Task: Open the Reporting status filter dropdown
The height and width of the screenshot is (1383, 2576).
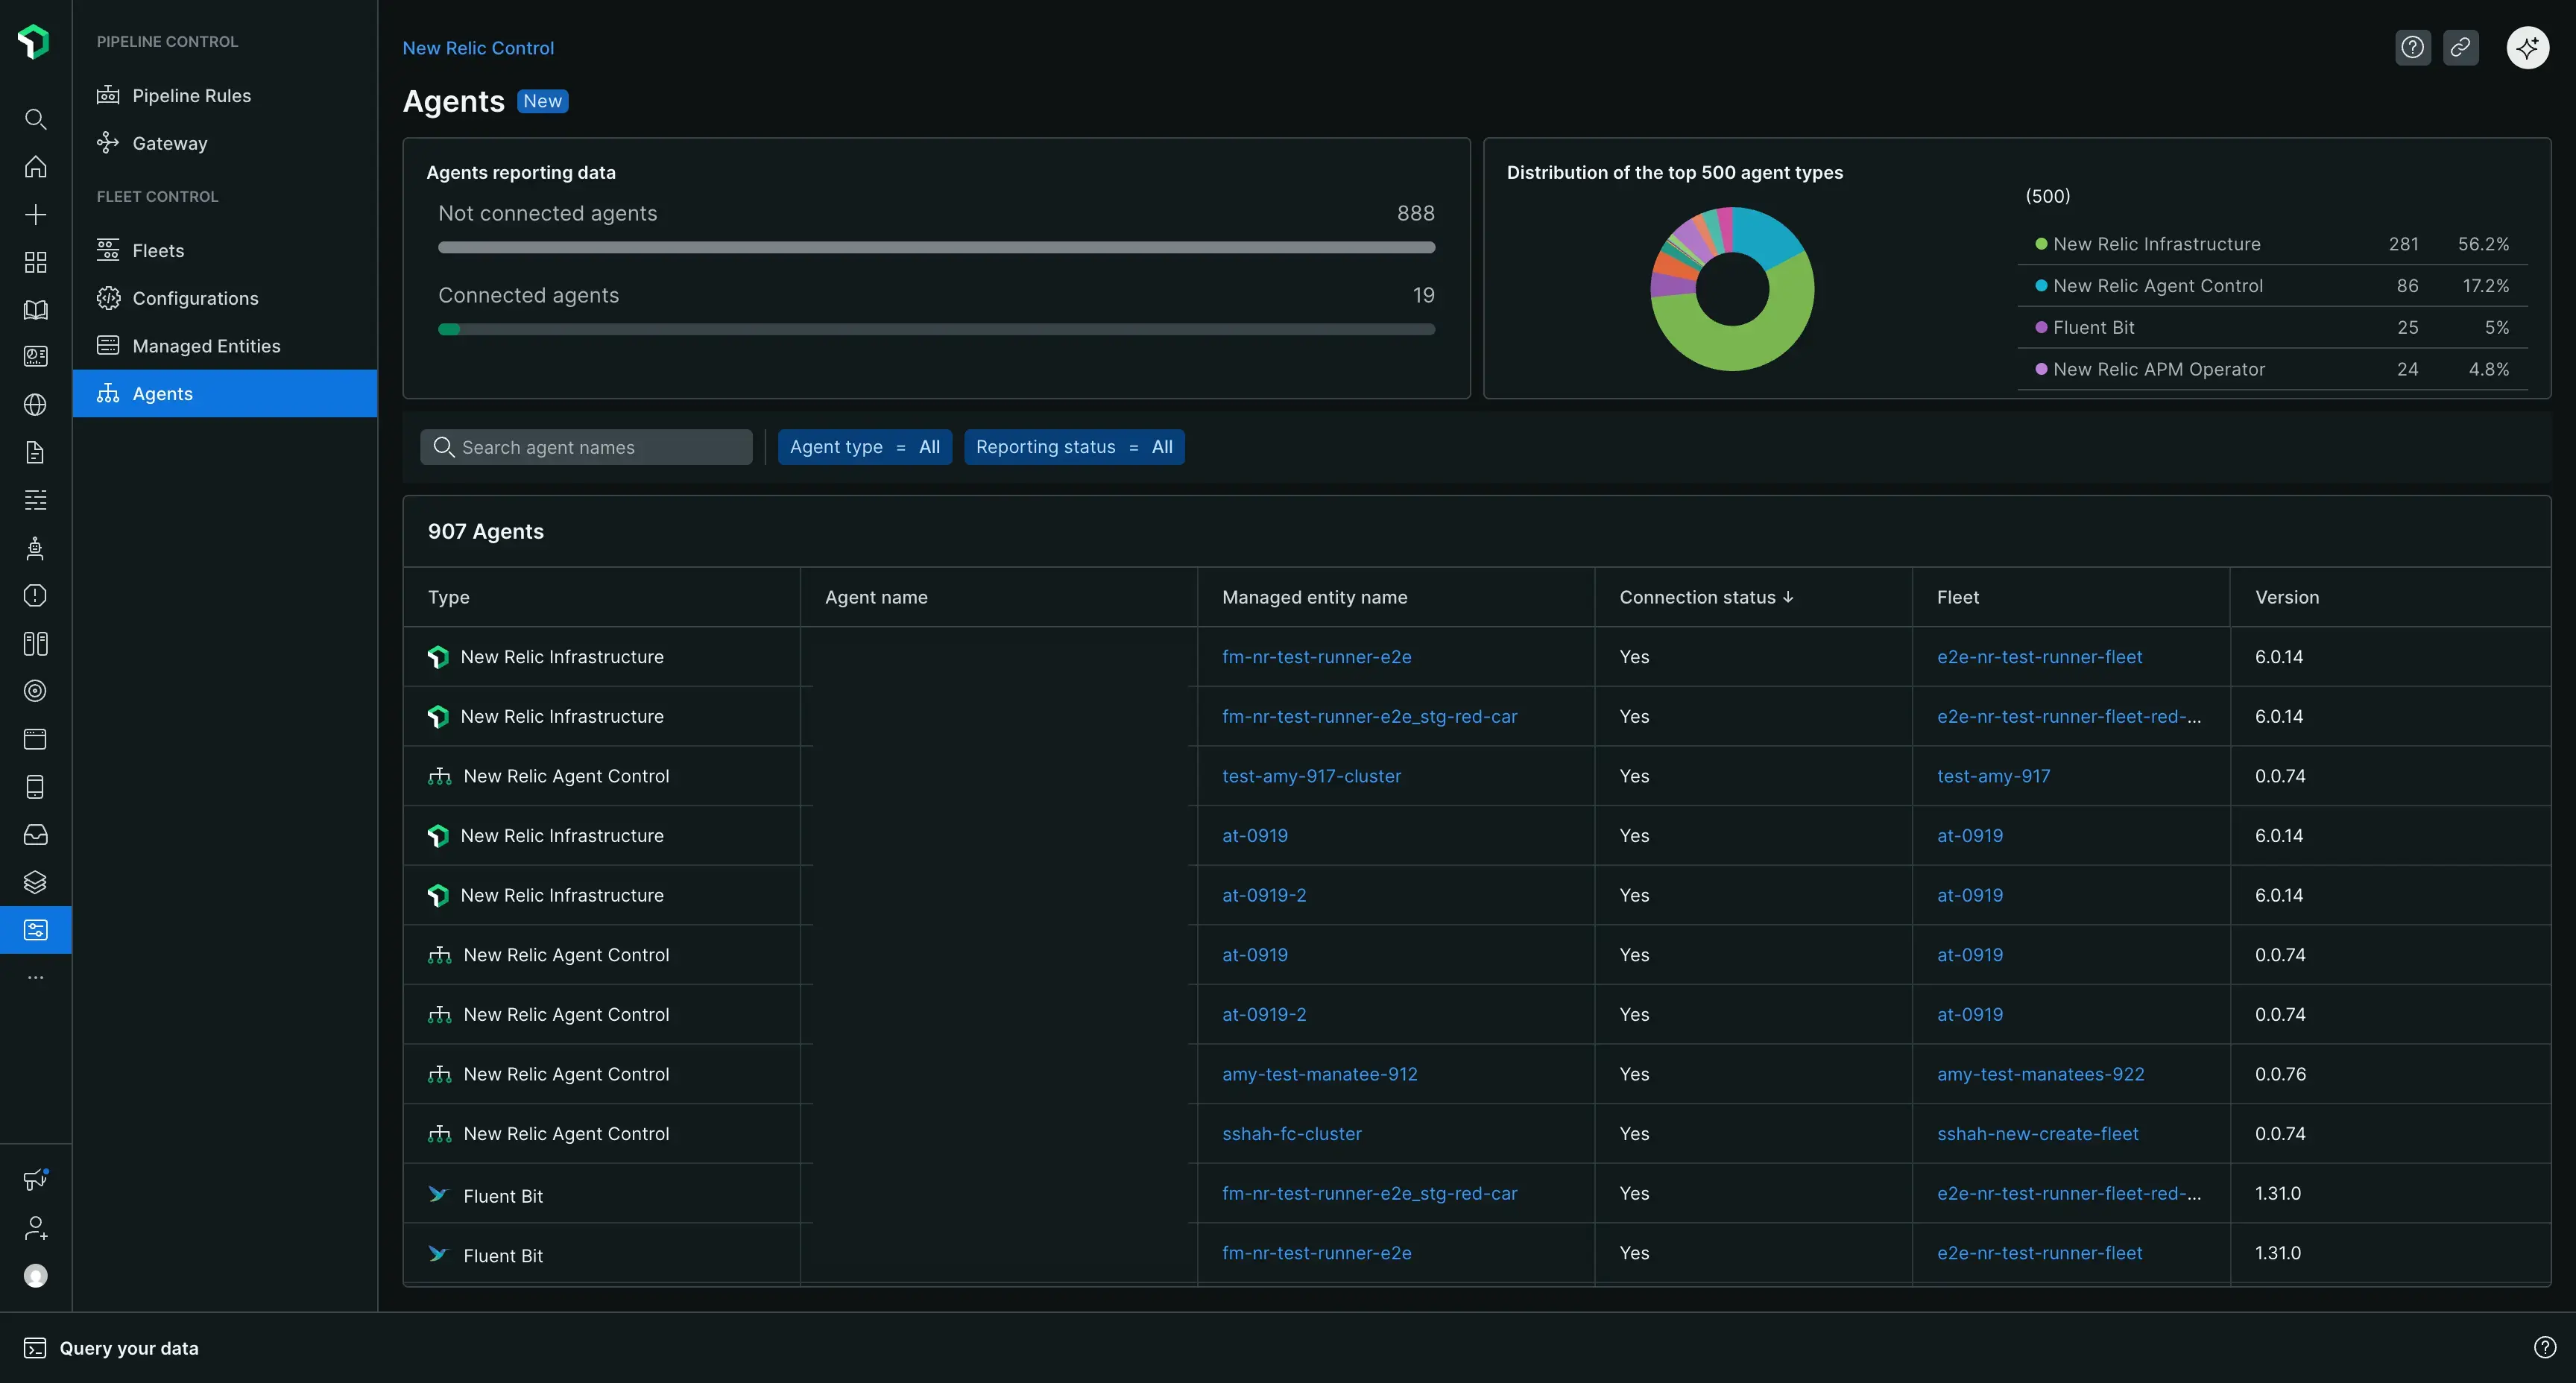Action: 1073,447
